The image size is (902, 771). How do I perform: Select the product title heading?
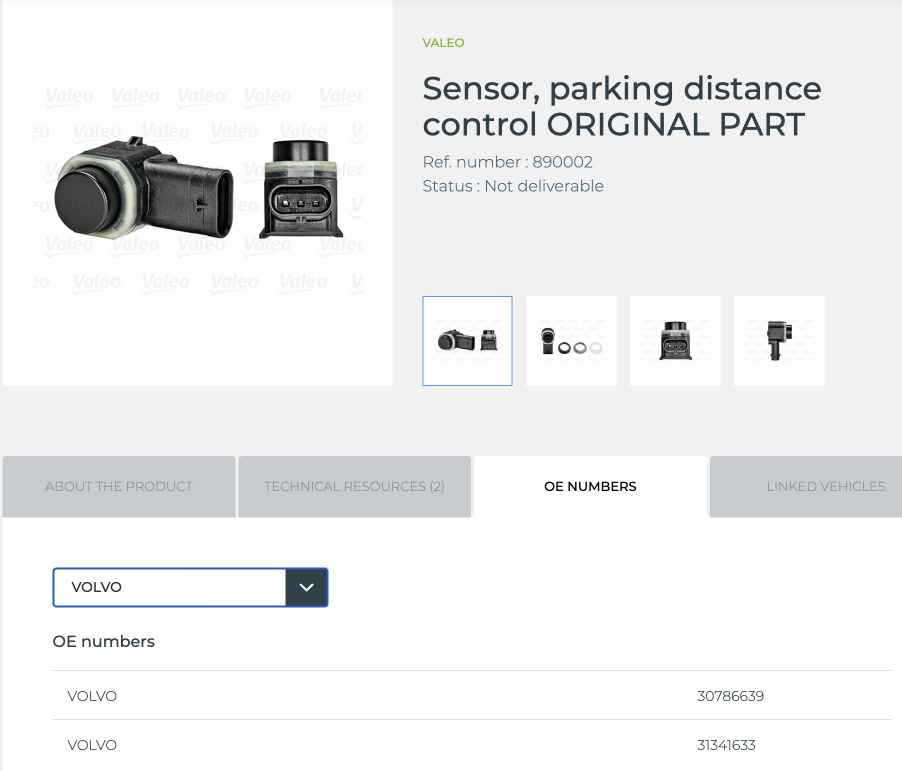(621, 106)
